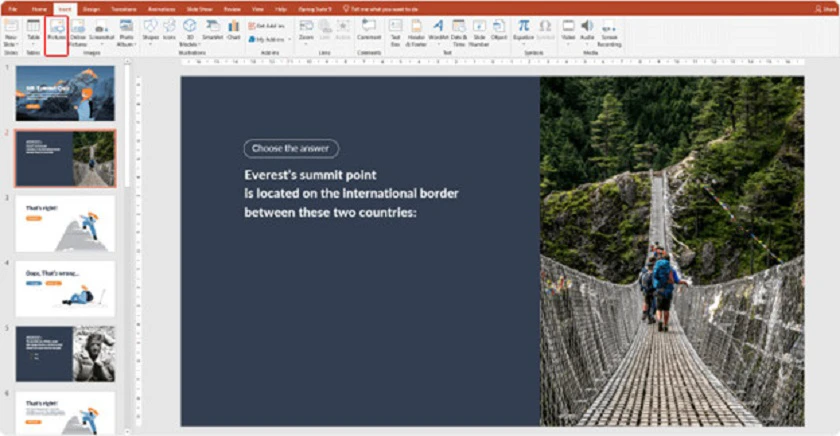
Task: Insert a SmartArt graphic
Action: pos(213,31)
